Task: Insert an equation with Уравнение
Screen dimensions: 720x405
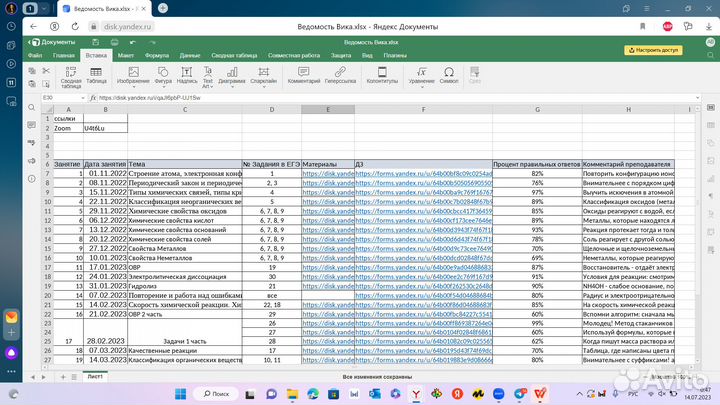Action: pos(422,74)
